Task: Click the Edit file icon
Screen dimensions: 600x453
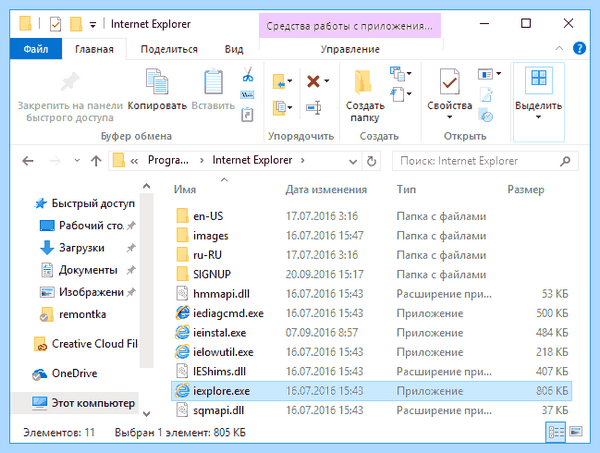Action: point(486,95)
